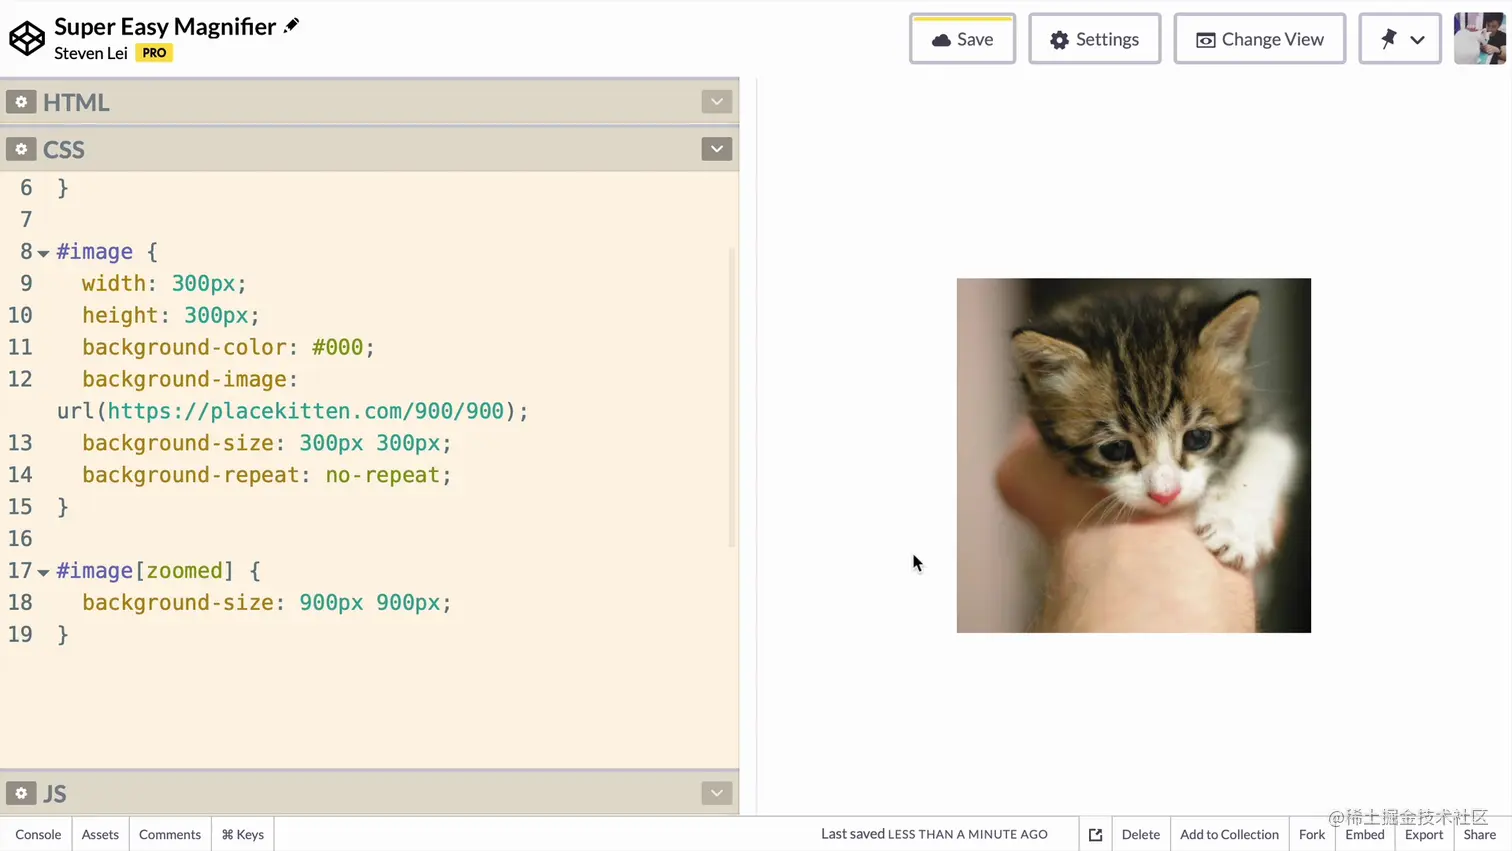Click the Steven Lei author name
Screen dimensions: 1512x851
click(x=91, y=53)
